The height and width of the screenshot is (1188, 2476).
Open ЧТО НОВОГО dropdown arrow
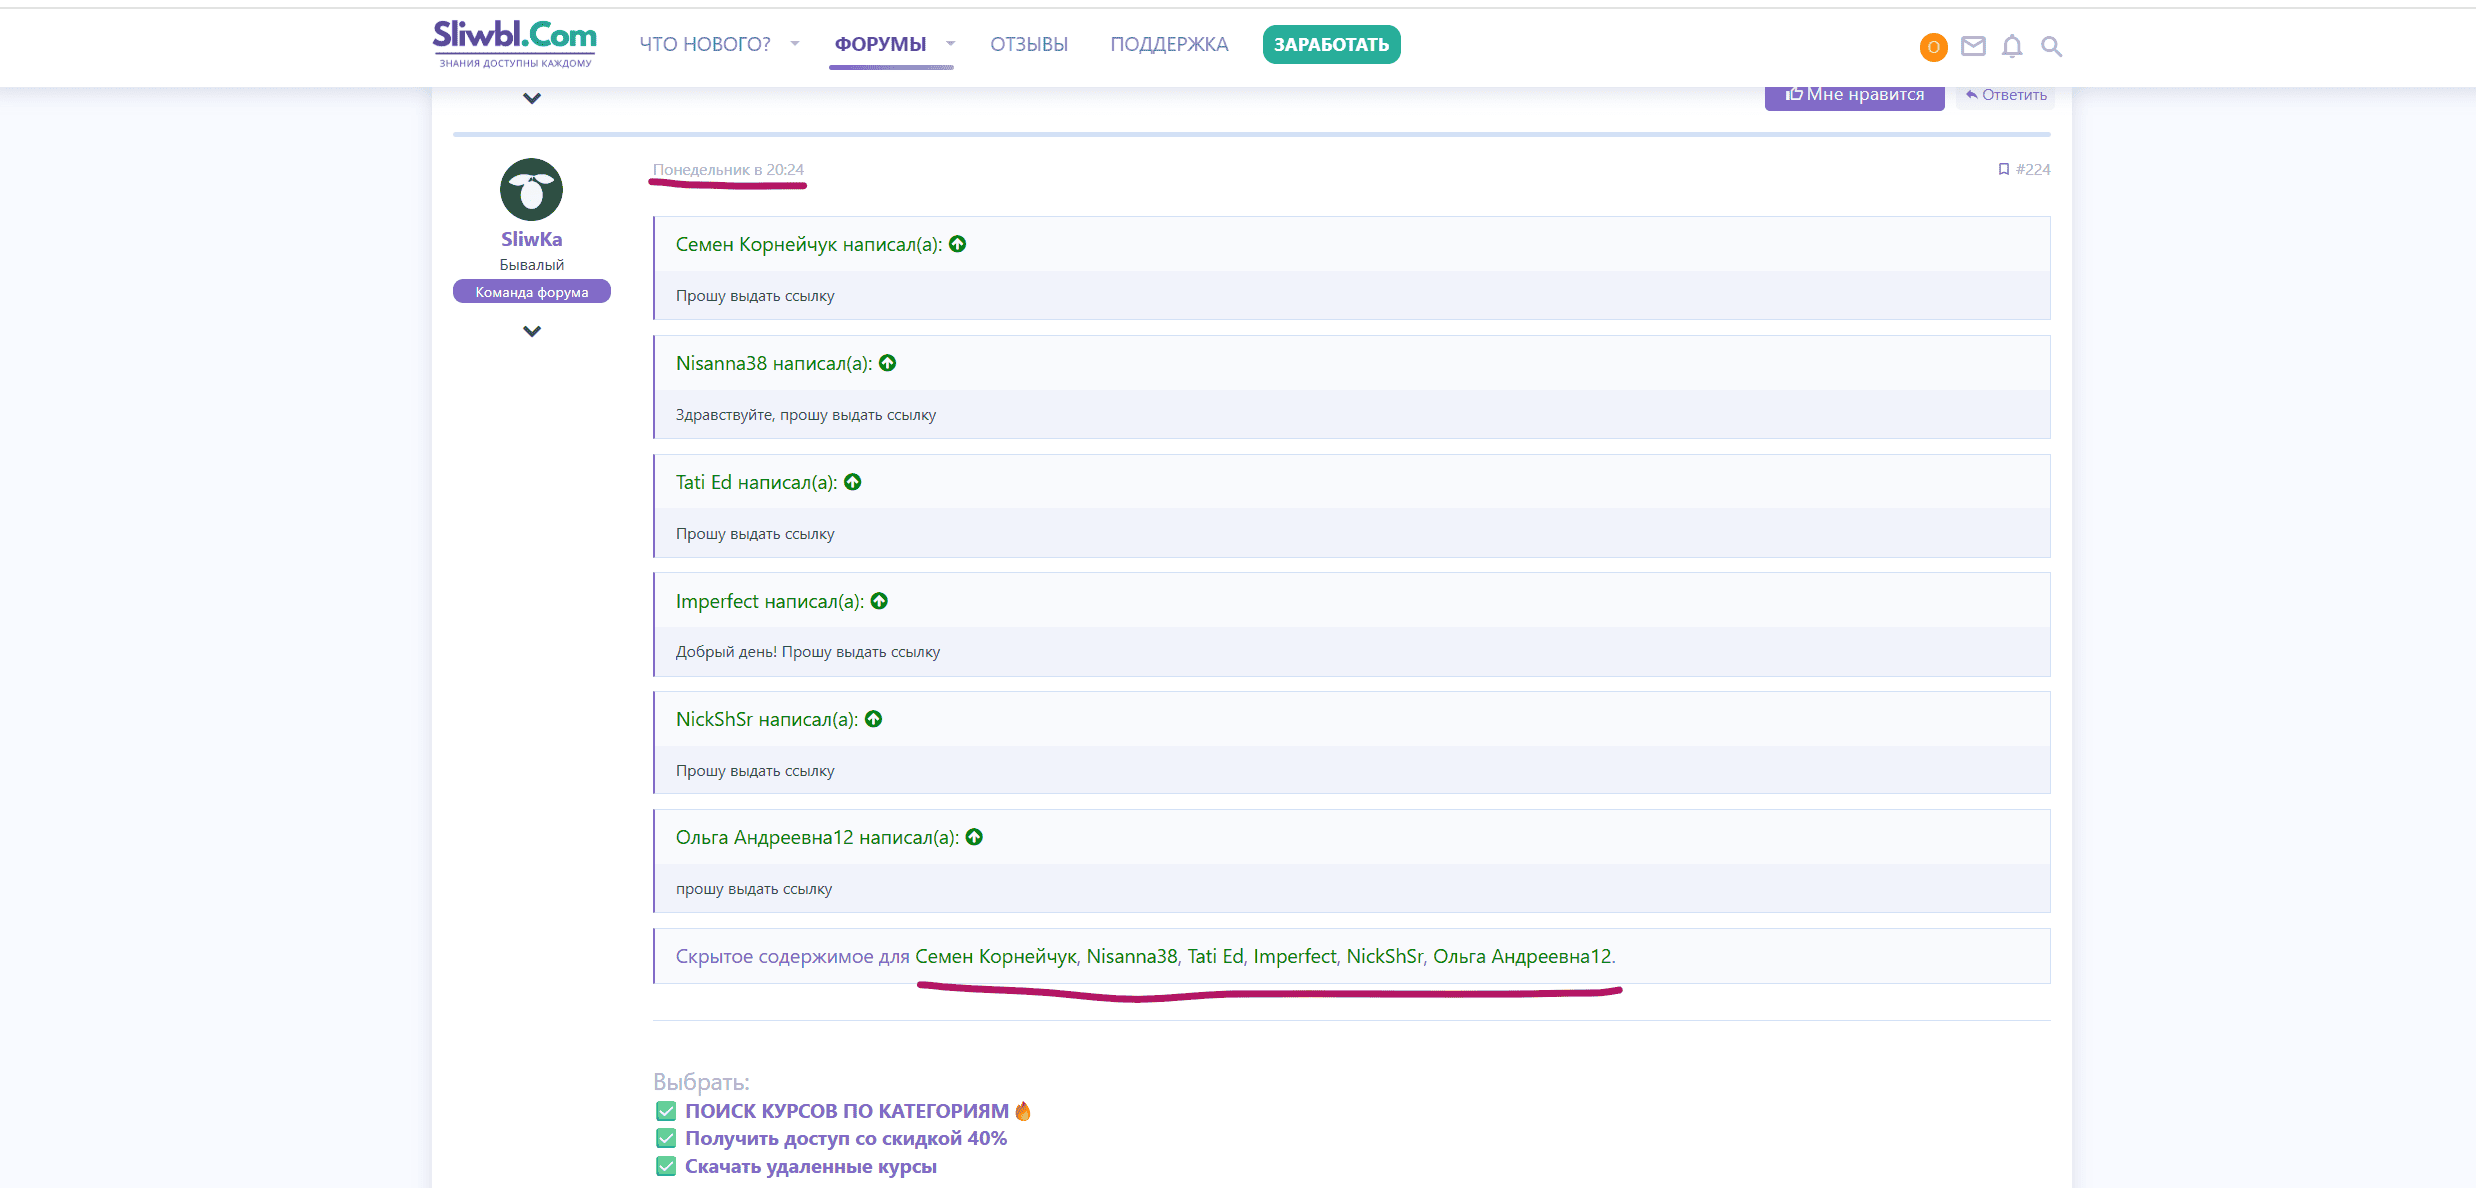pyautogui.click(x=795, y=44)
